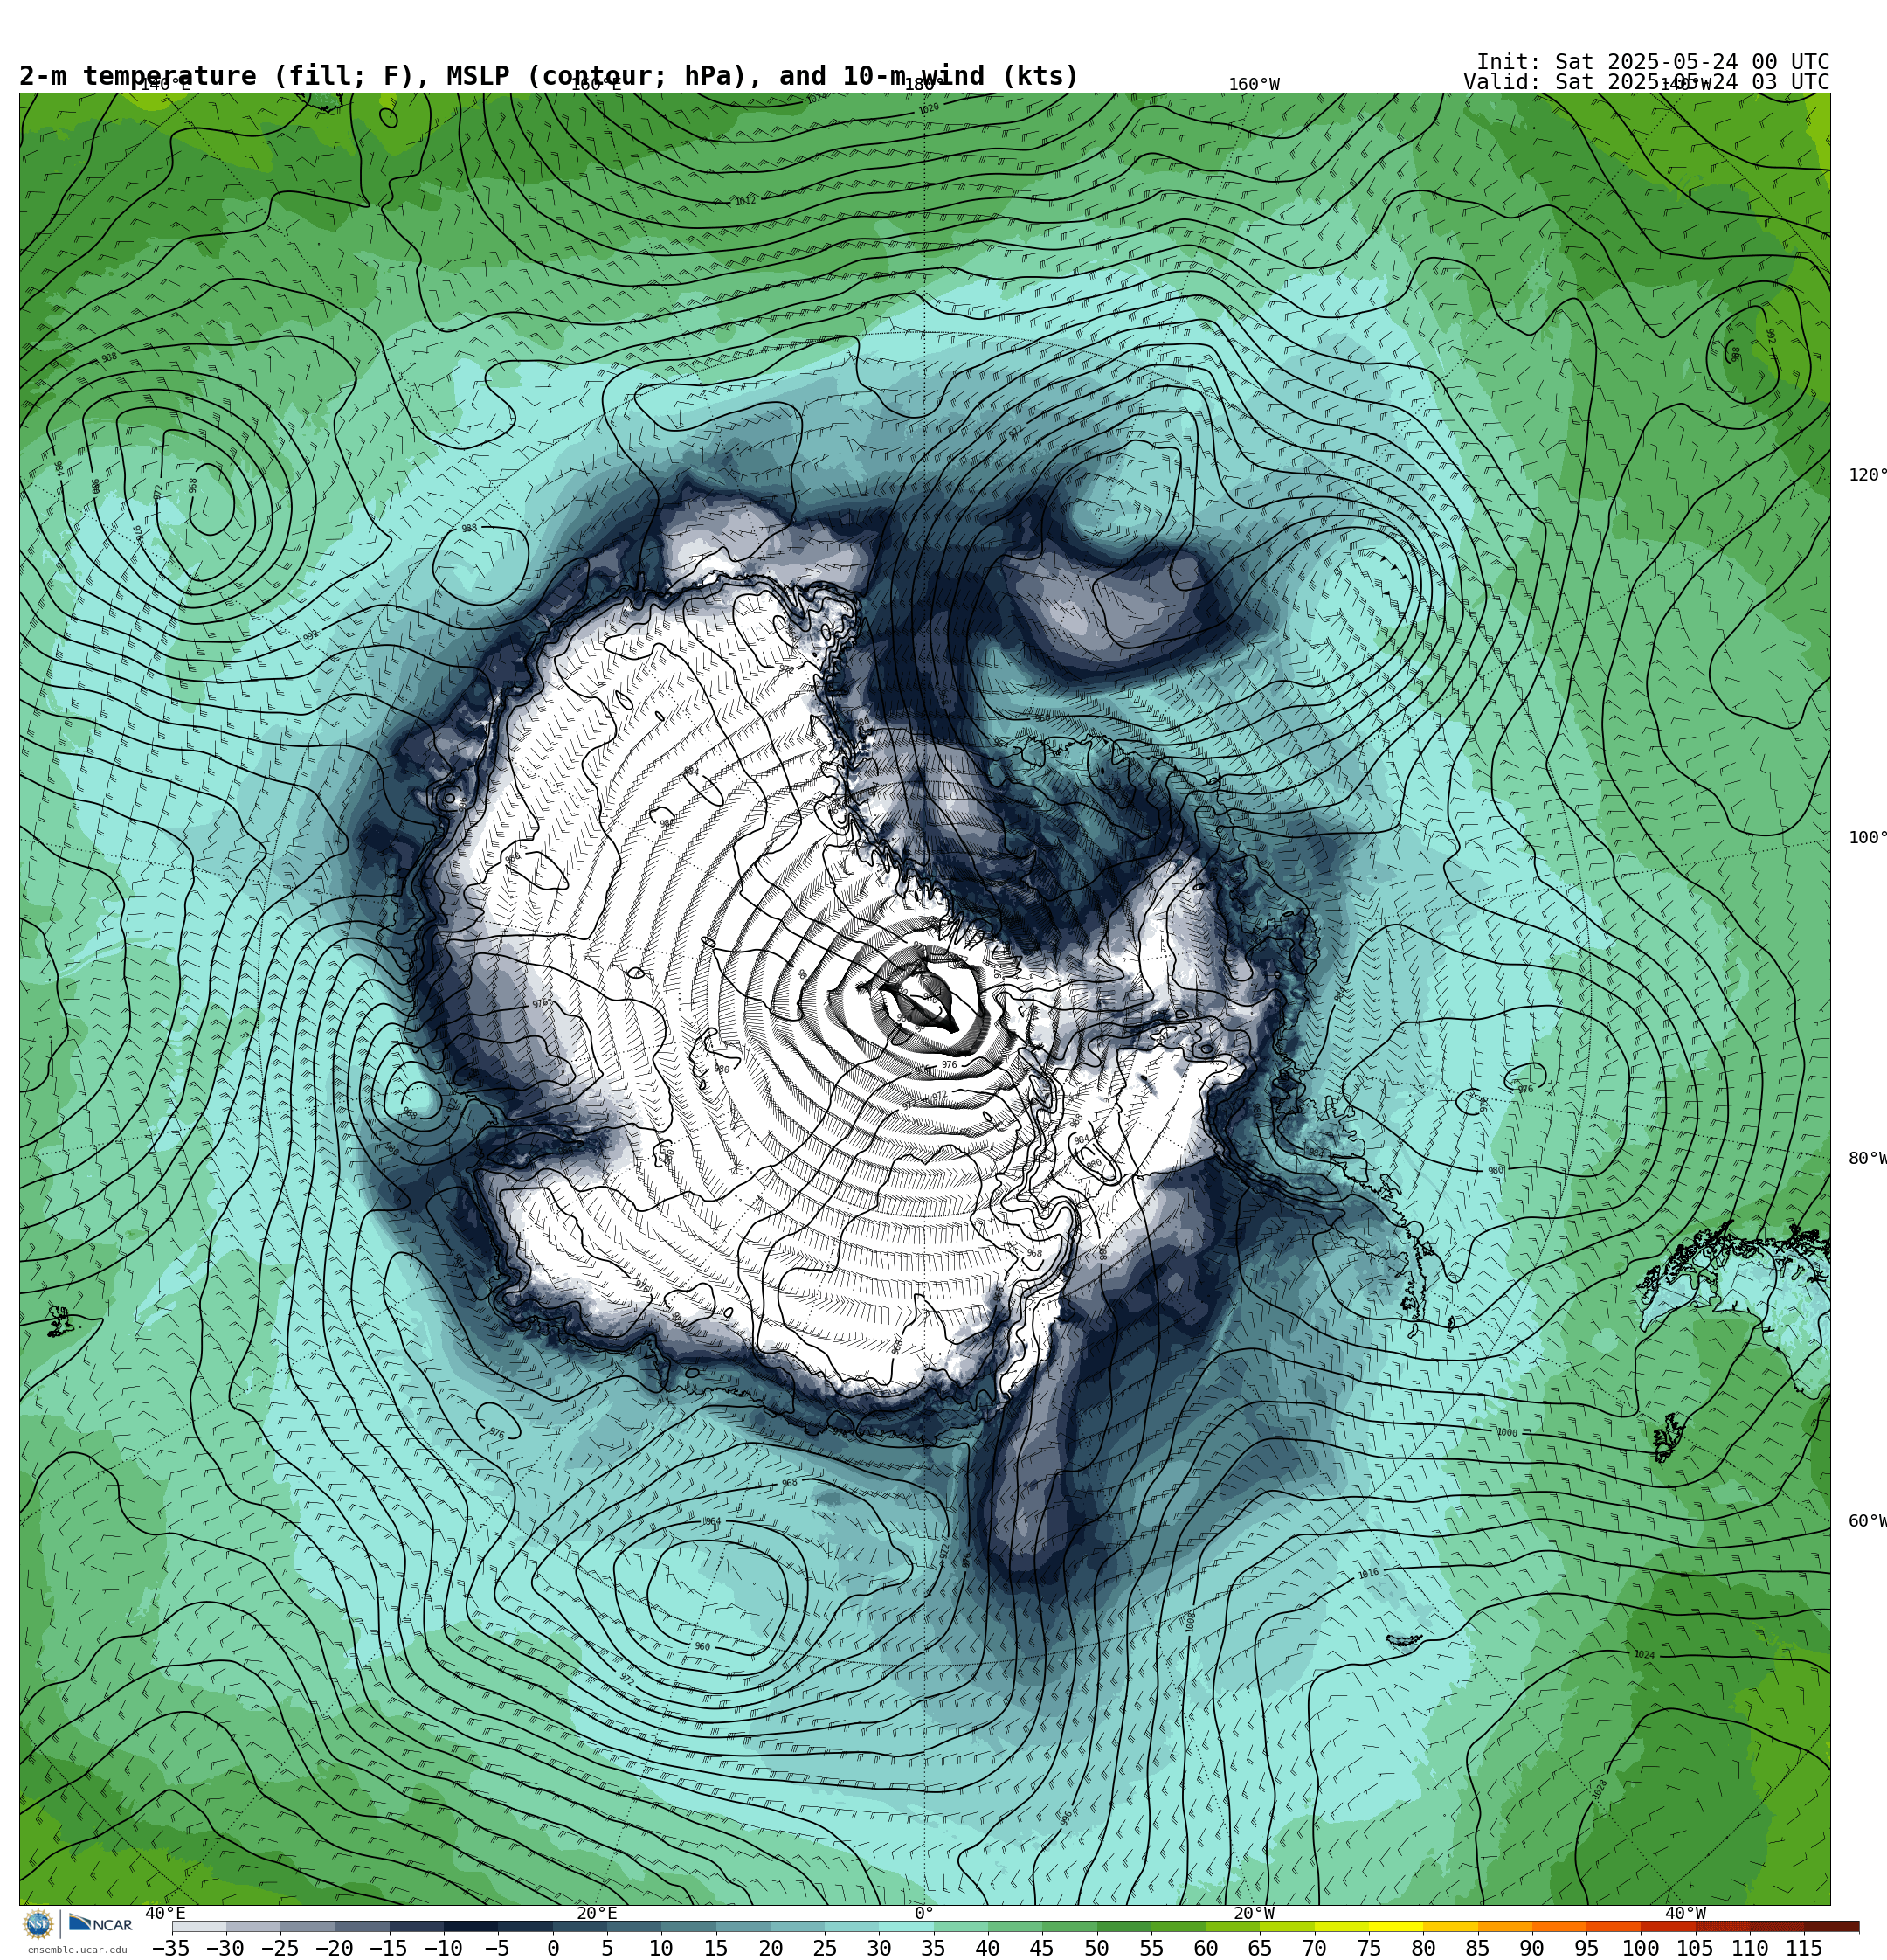The height and width of the screenshot is (1960, 1887).
Task: Pick the aqua colorbar segment between 30 and 35
Action: (906, 1927)
